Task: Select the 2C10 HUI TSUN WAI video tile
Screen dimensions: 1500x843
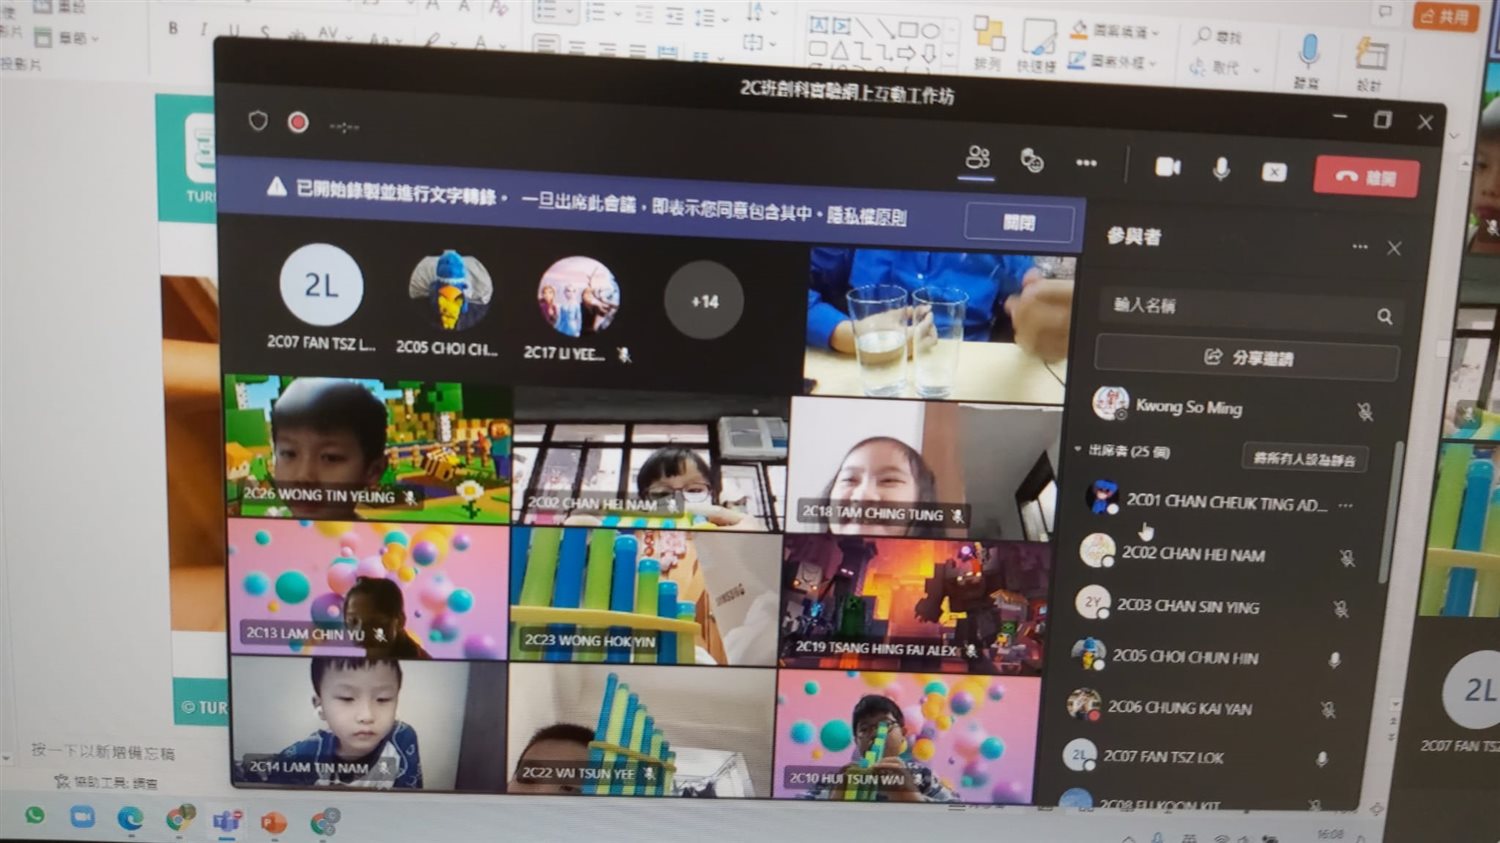Action: tap(906, 736)
